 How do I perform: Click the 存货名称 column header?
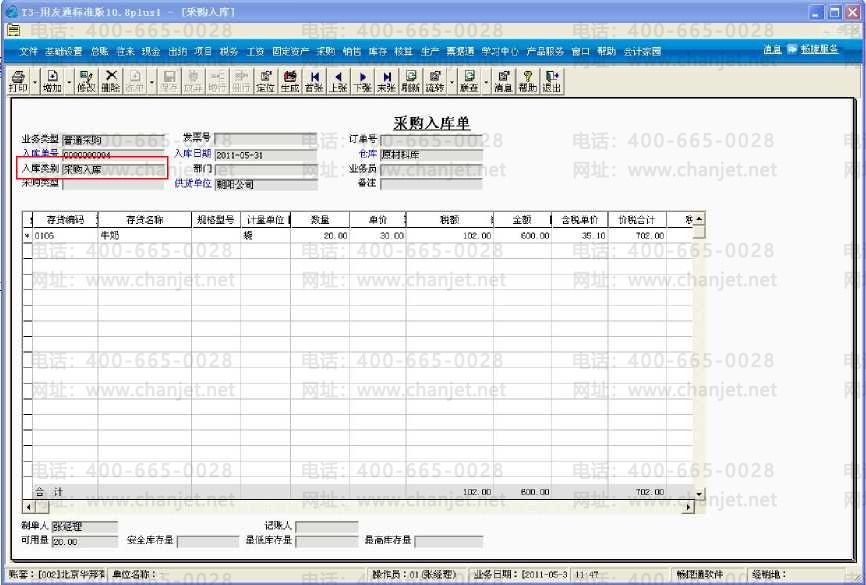145,220
